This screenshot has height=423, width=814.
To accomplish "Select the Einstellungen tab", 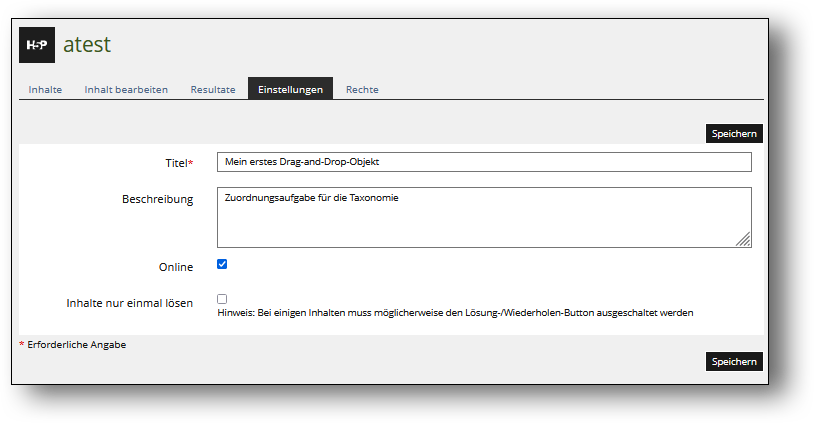I will 290,90.
